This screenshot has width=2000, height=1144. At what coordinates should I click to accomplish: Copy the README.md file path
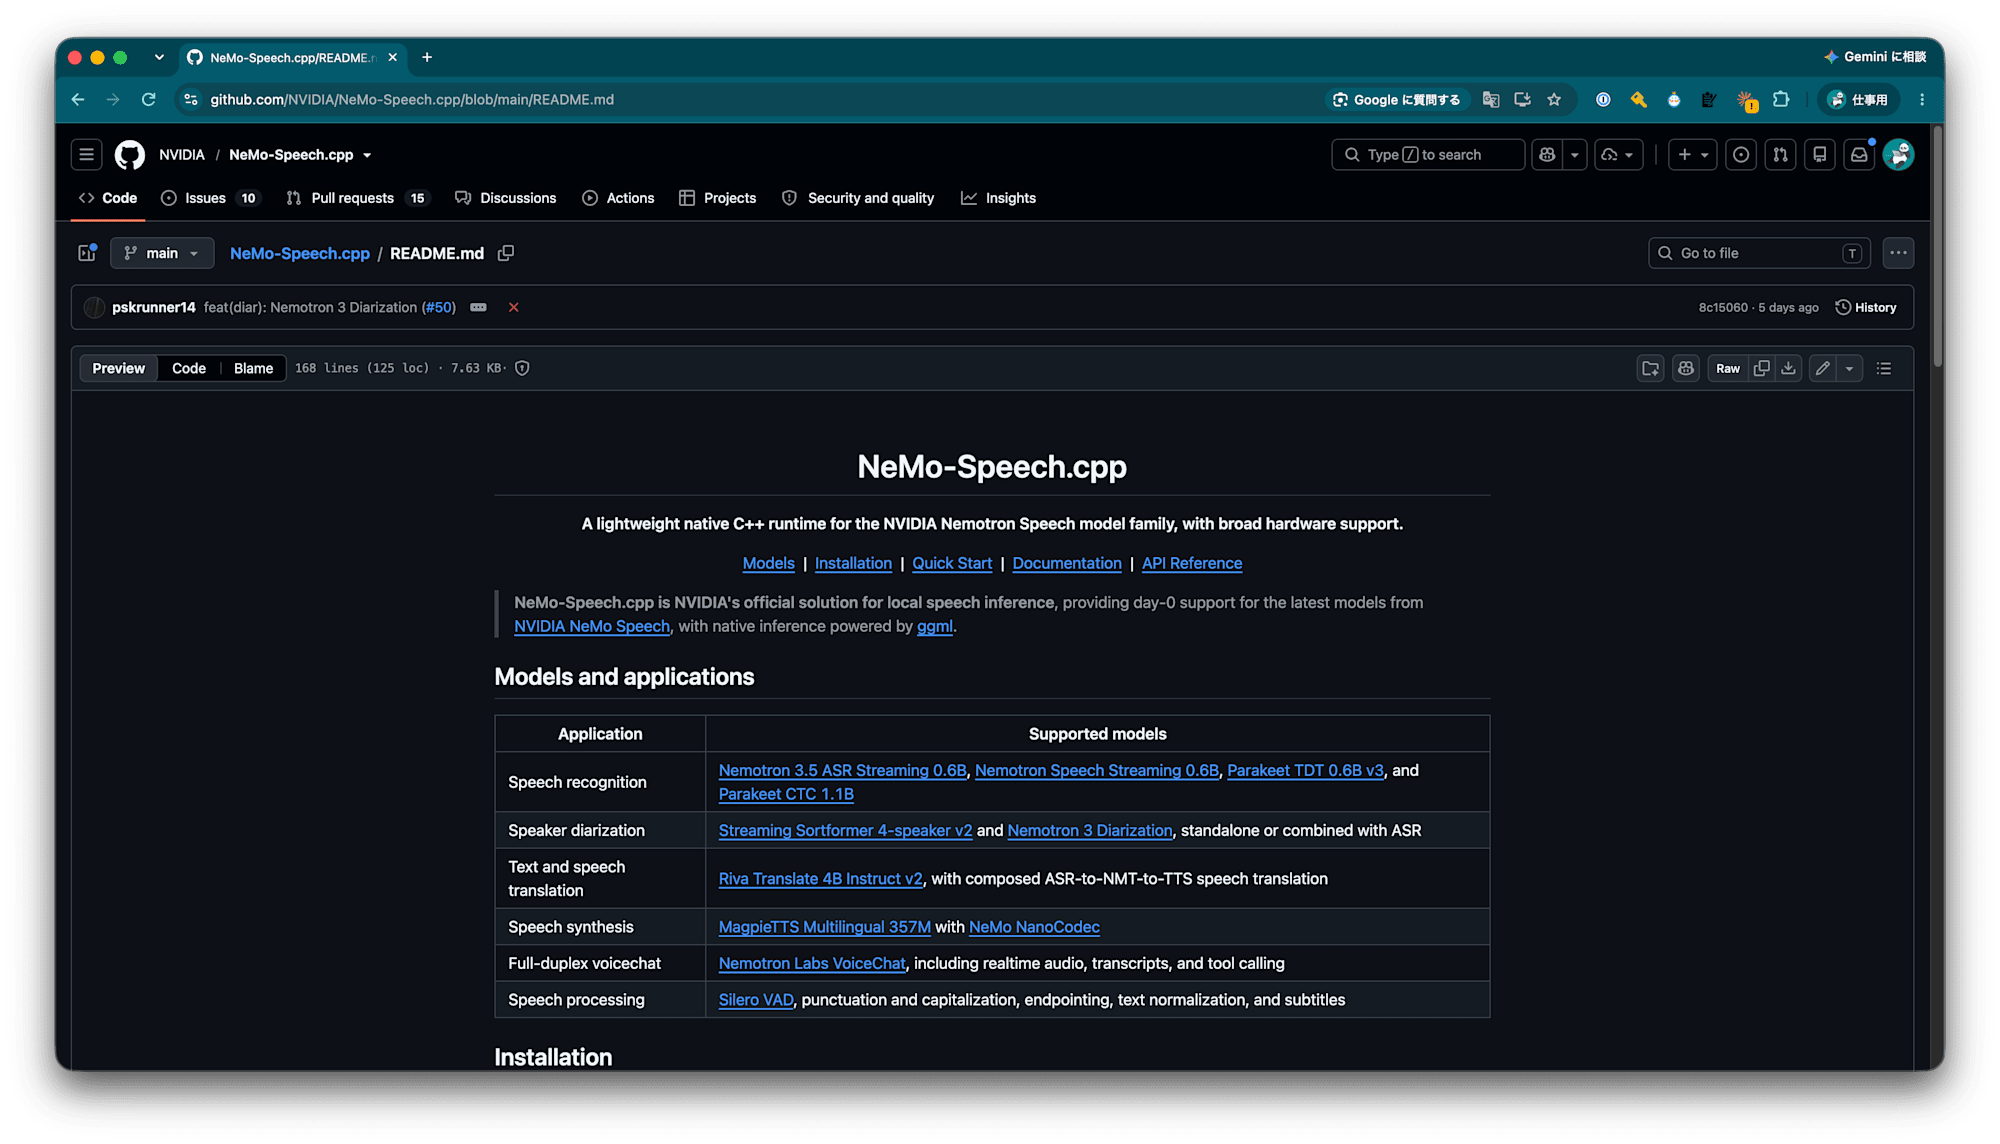pyautogui.click(x=506, y=253)
